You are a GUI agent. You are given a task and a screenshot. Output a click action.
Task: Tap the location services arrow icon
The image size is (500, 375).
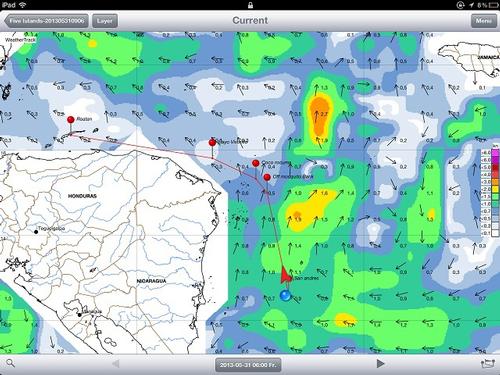tap(471, 5)
